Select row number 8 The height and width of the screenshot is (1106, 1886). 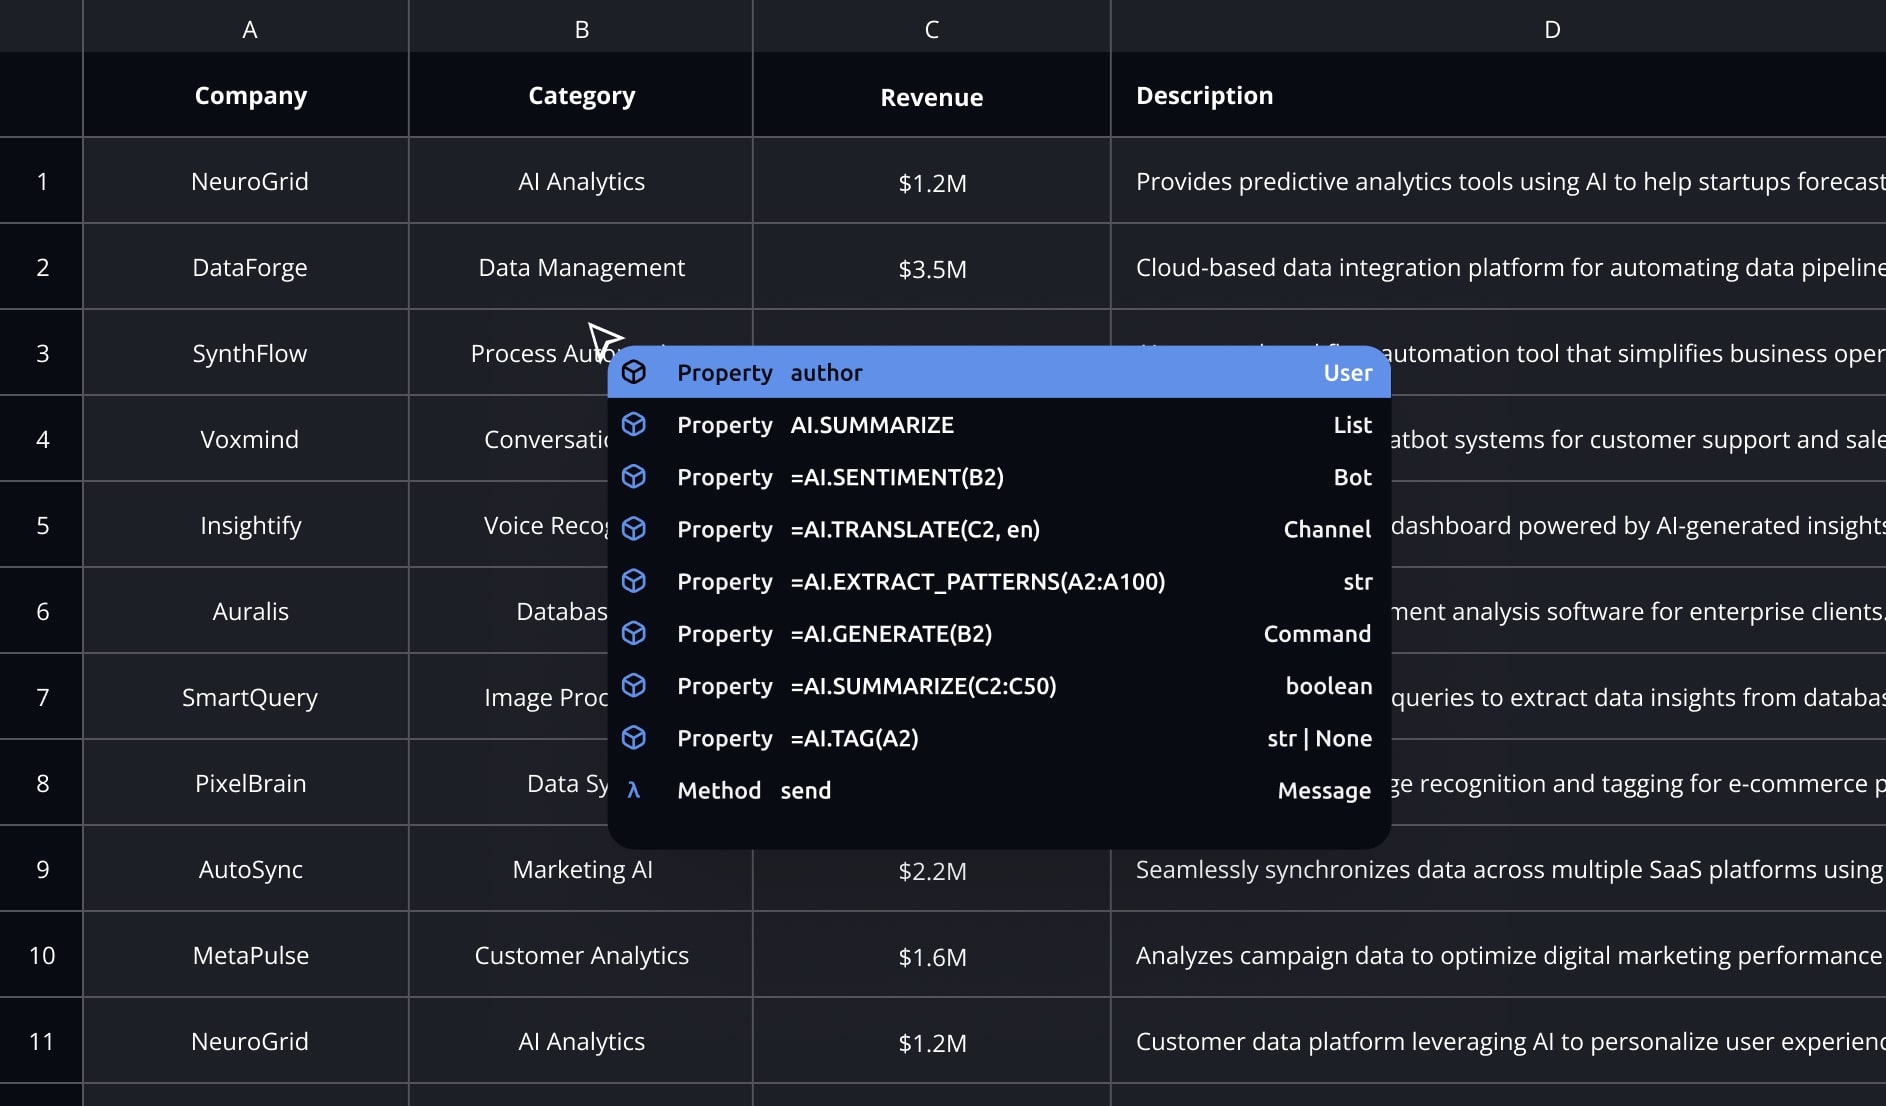(41, 782)
